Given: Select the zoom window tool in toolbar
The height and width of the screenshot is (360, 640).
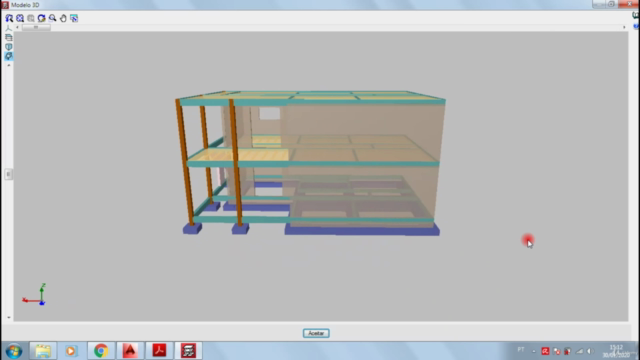Looking at the screenshot, I should pyautogui.click(x=9, y=18).
